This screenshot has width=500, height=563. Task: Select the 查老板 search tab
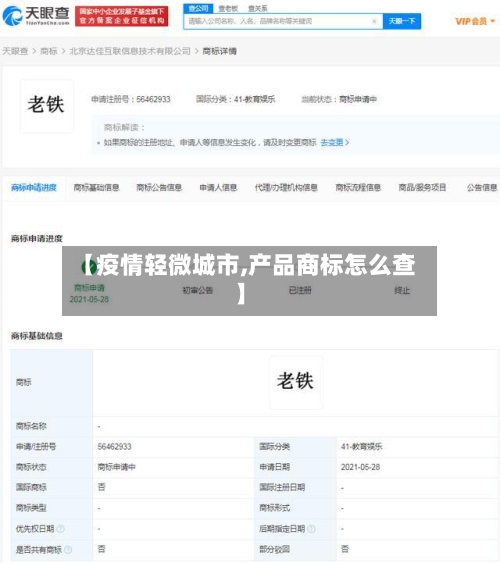tap(228, 8)
